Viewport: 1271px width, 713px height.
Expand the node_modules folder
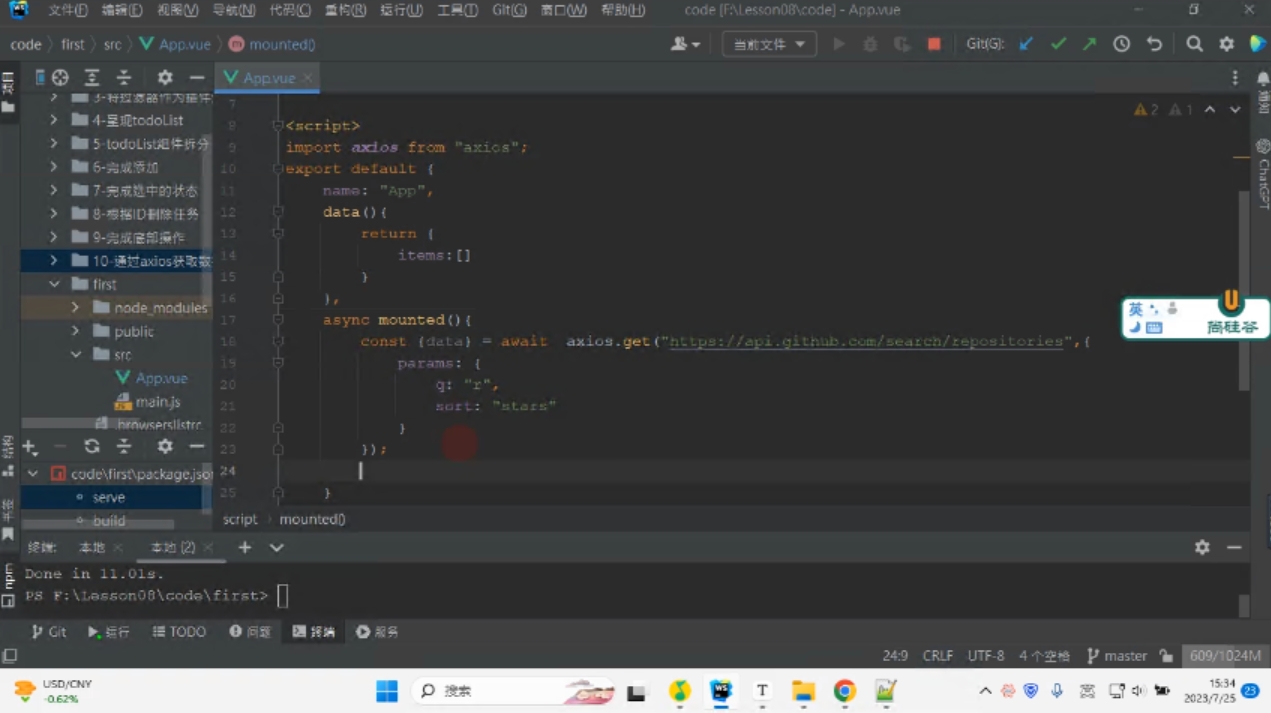point(76,307)
